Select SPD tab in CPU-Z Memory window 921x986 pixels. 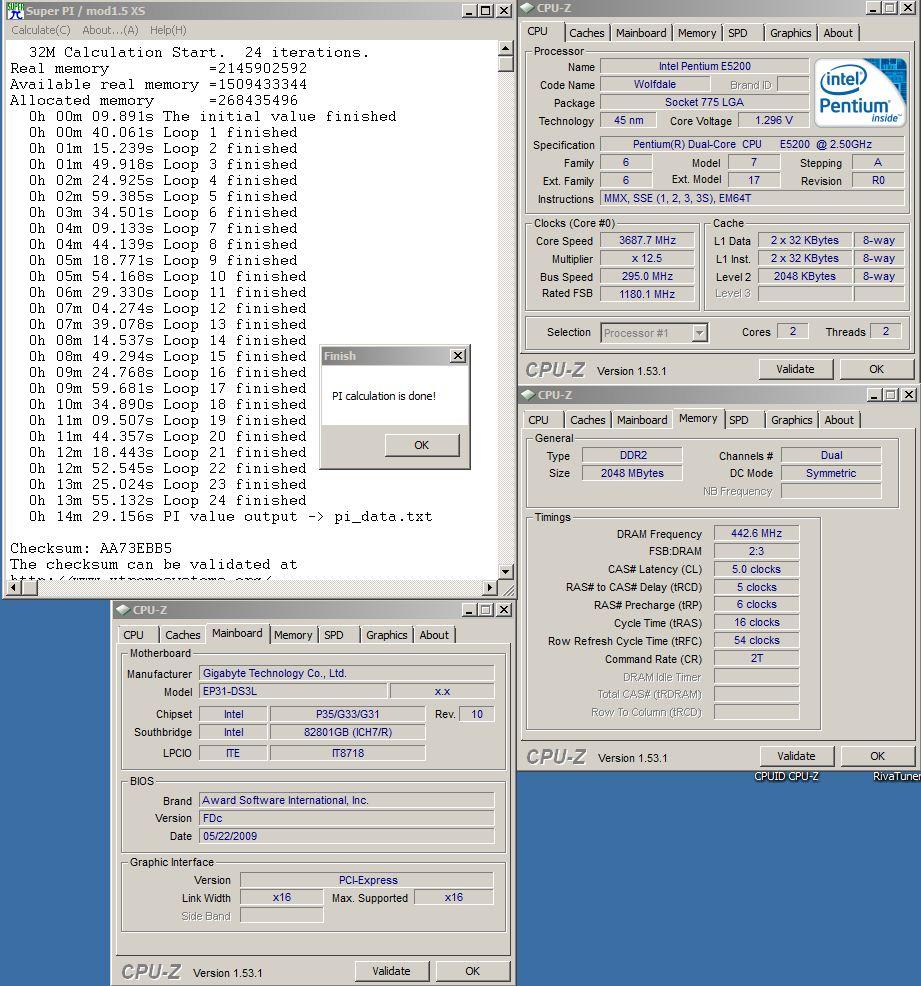739,419
